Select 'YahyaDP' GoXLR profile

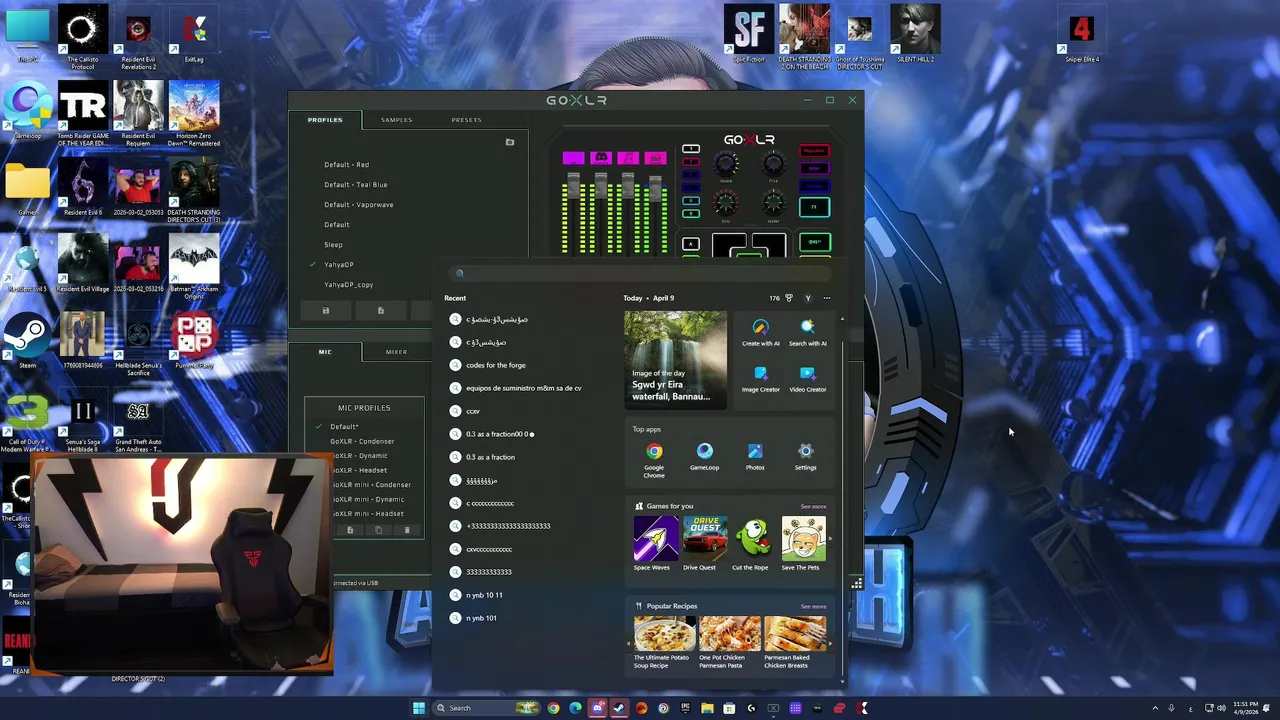click(x=338, y=265)
